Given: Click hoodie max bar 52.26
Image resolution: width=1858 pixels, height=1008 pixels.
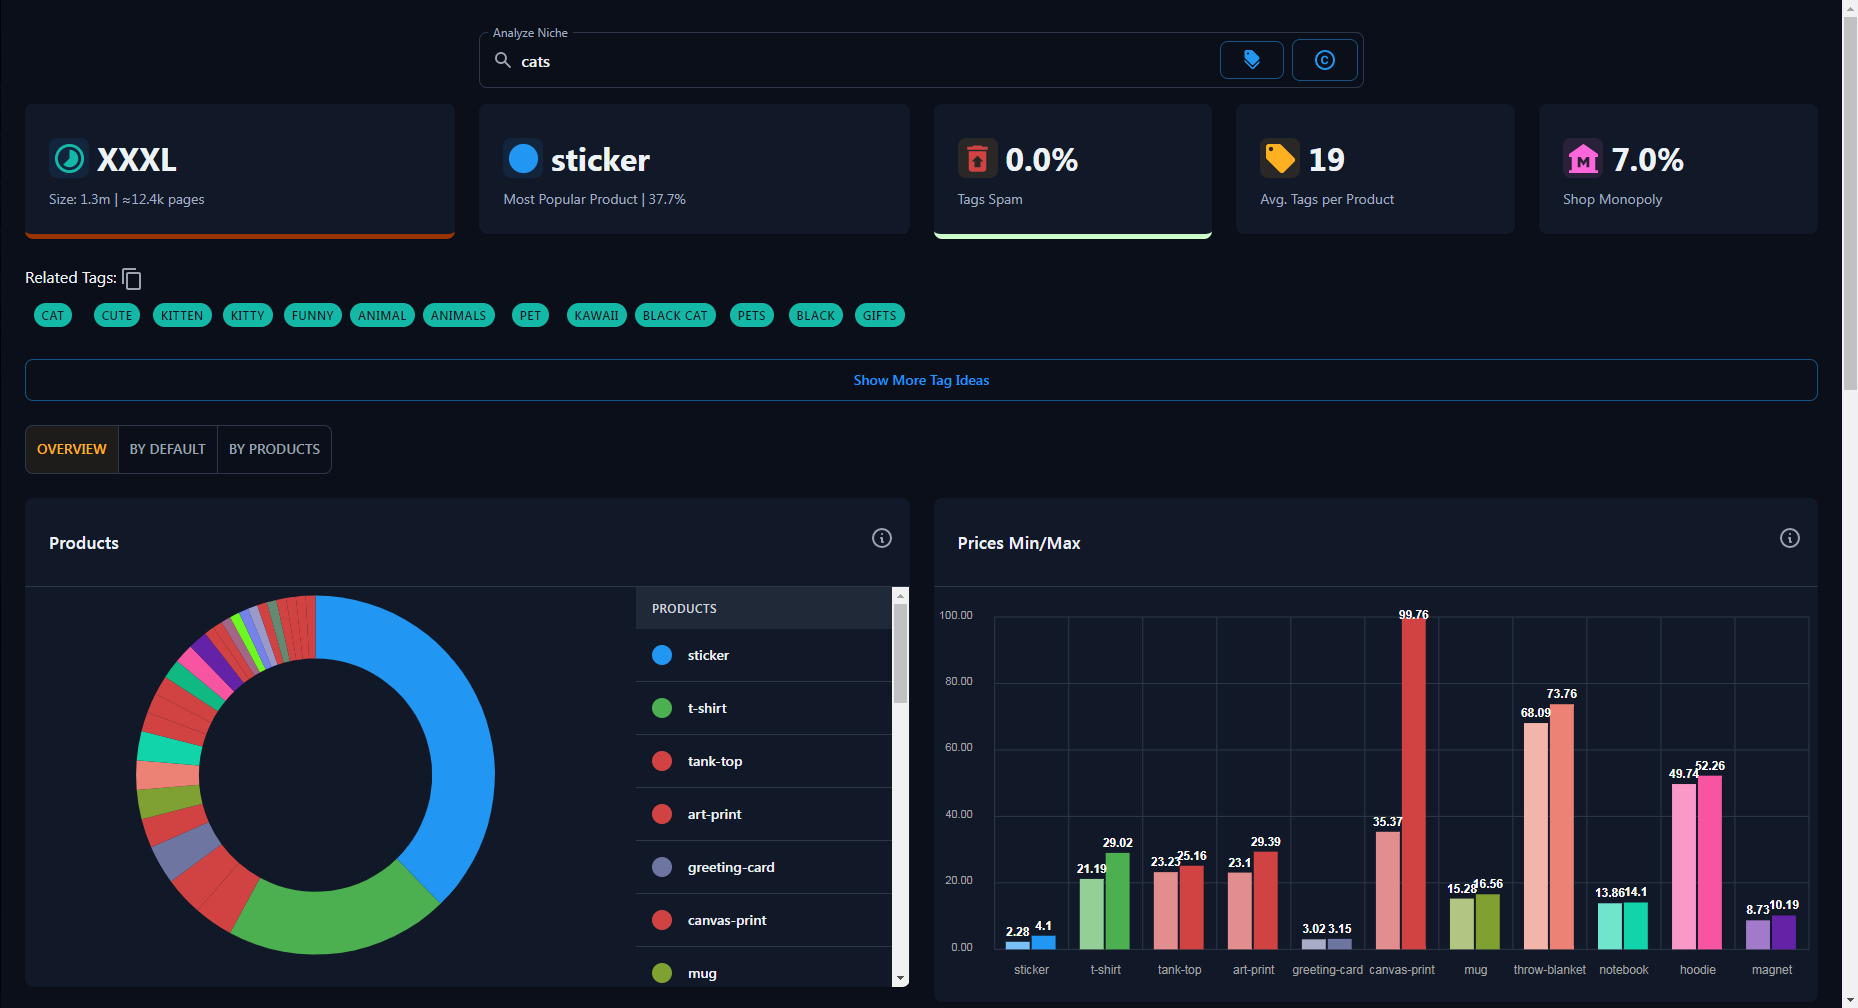Looking at the screenshot, I should [x=1709, y=863].
